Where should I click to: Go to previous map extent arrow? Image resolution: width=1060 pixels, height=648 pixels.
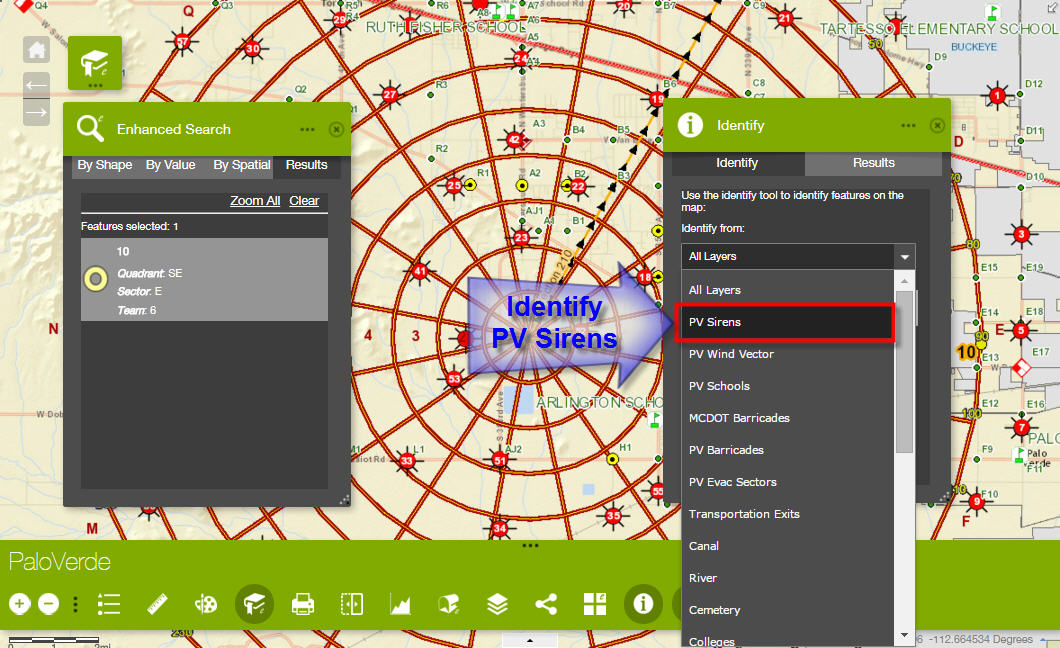[37, 85]
